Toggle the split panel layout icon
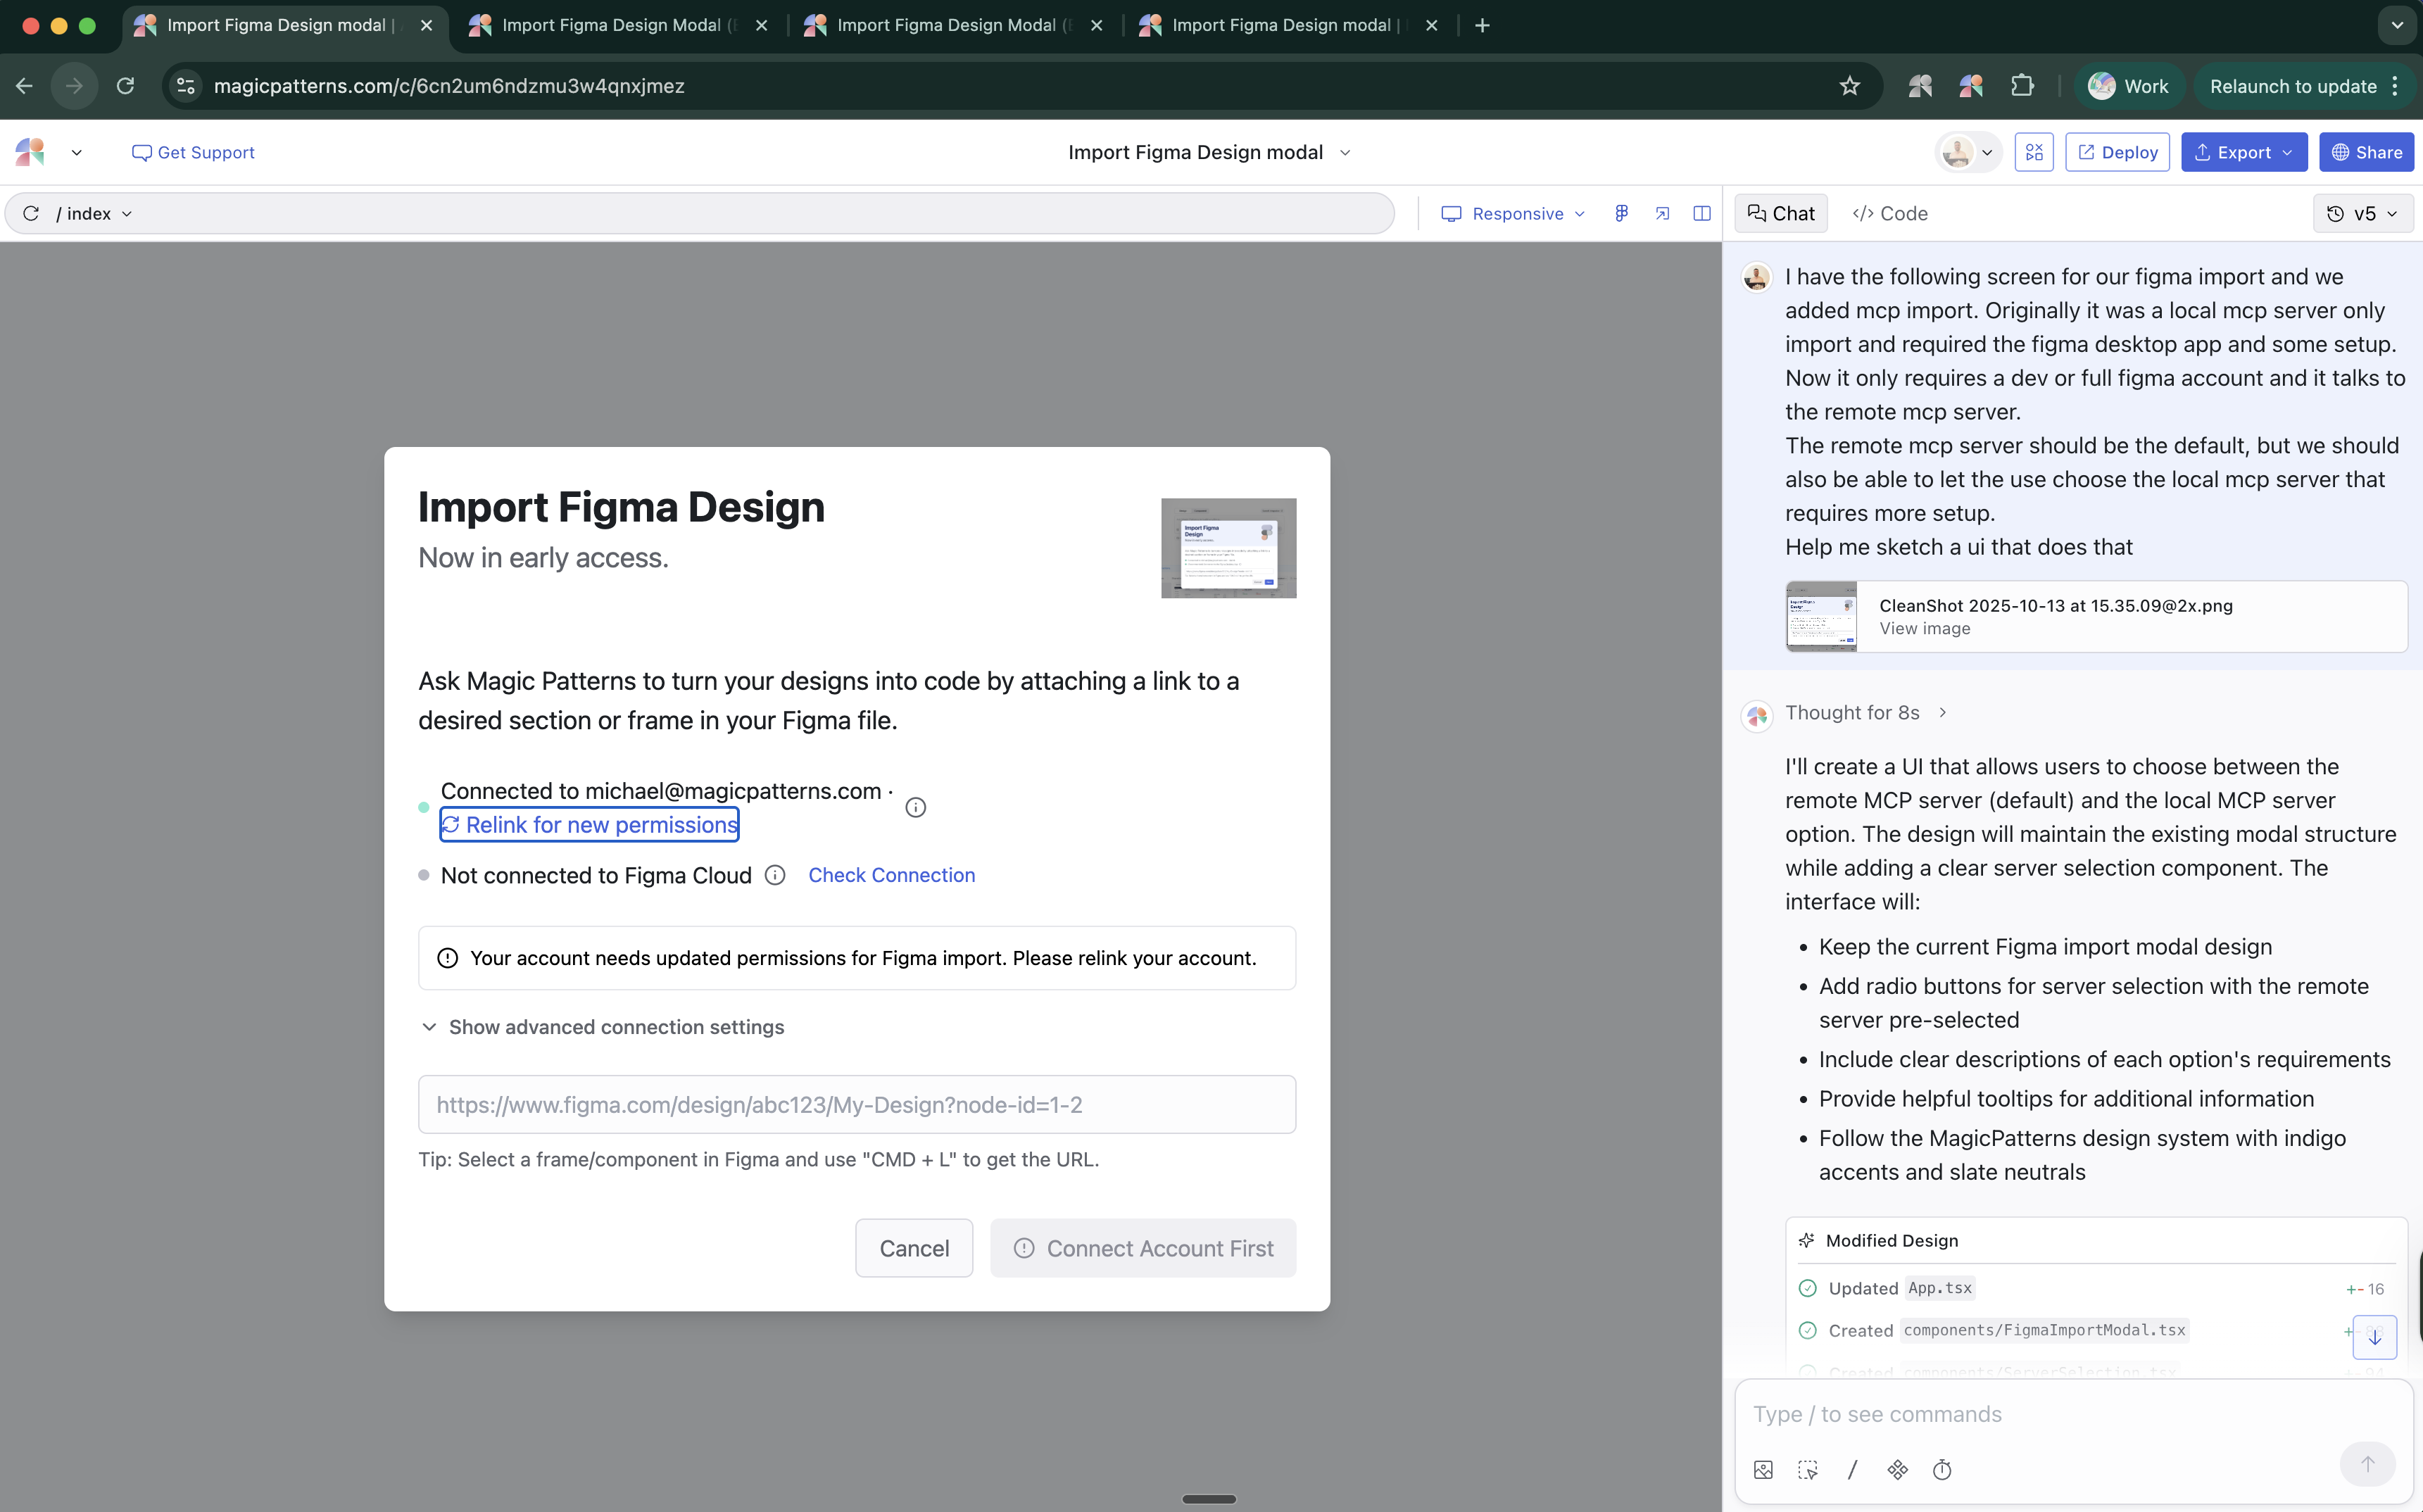 (1702, 213)
